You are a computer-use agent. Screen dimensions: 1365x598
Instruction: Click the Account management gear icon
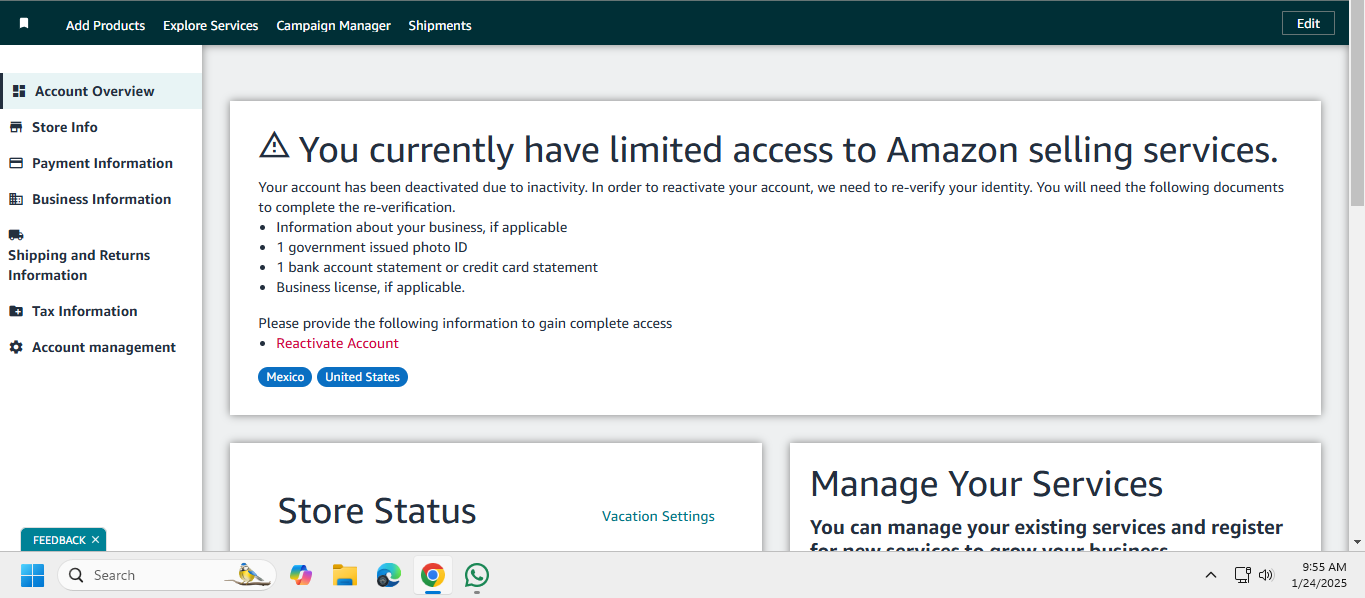click(15, 347)
